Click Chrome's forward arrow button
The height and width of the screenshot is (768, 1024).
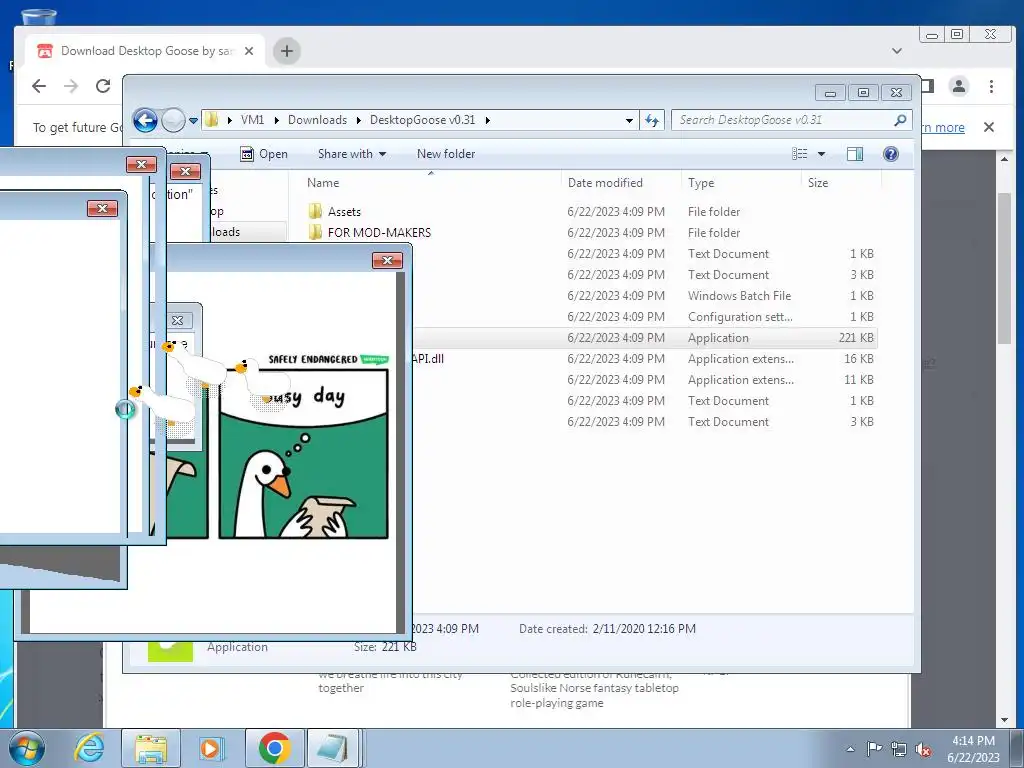click(71, 86)
